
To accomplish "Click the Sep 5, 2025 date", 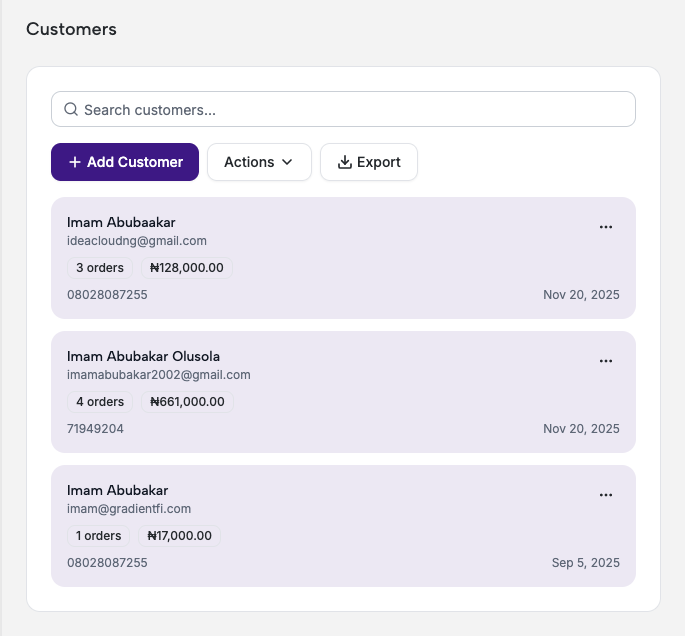I will [585, 563].
